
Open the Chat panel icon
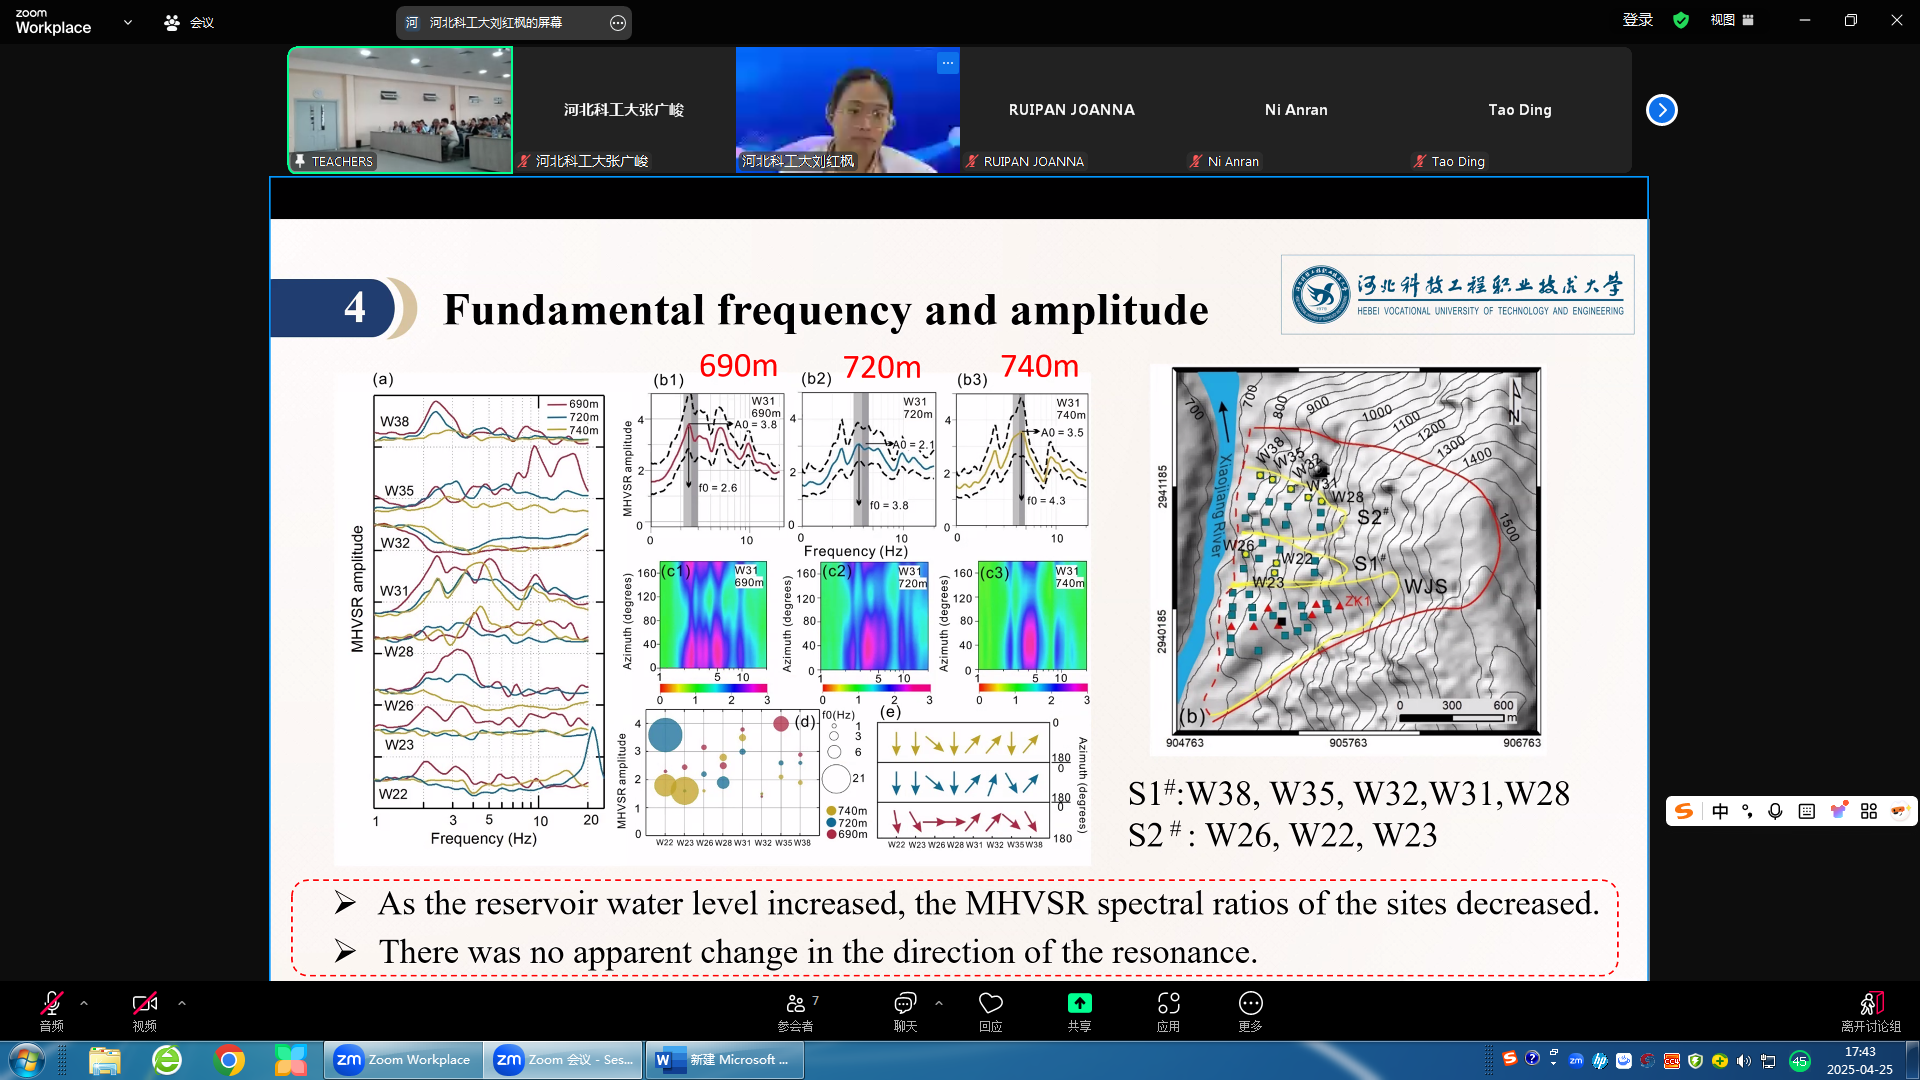tap(905, 1004)
